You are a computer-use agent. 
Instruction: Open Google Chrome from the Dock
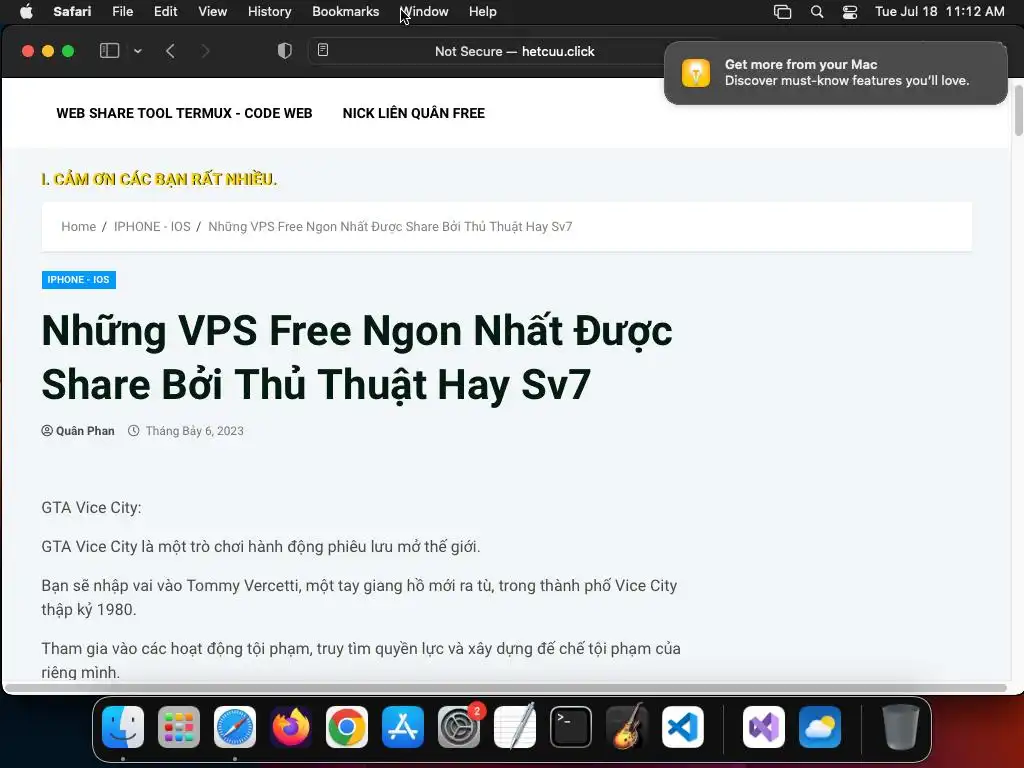pos(347,727)
